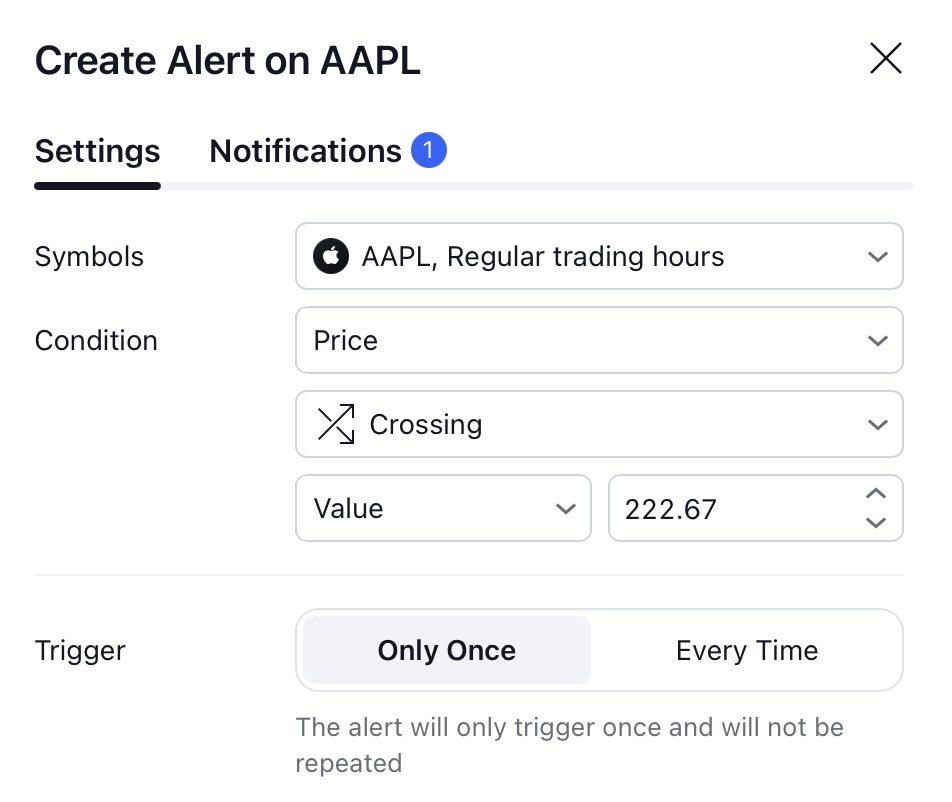This screenshot has width=952, height=802.
Task: Open the Price condition dropdown
Action: (x=599, y=340)
